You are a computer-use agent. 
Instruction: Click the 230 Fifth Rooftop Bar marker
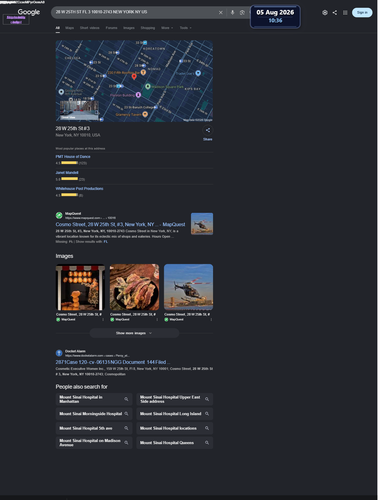[x=143, y=72]
